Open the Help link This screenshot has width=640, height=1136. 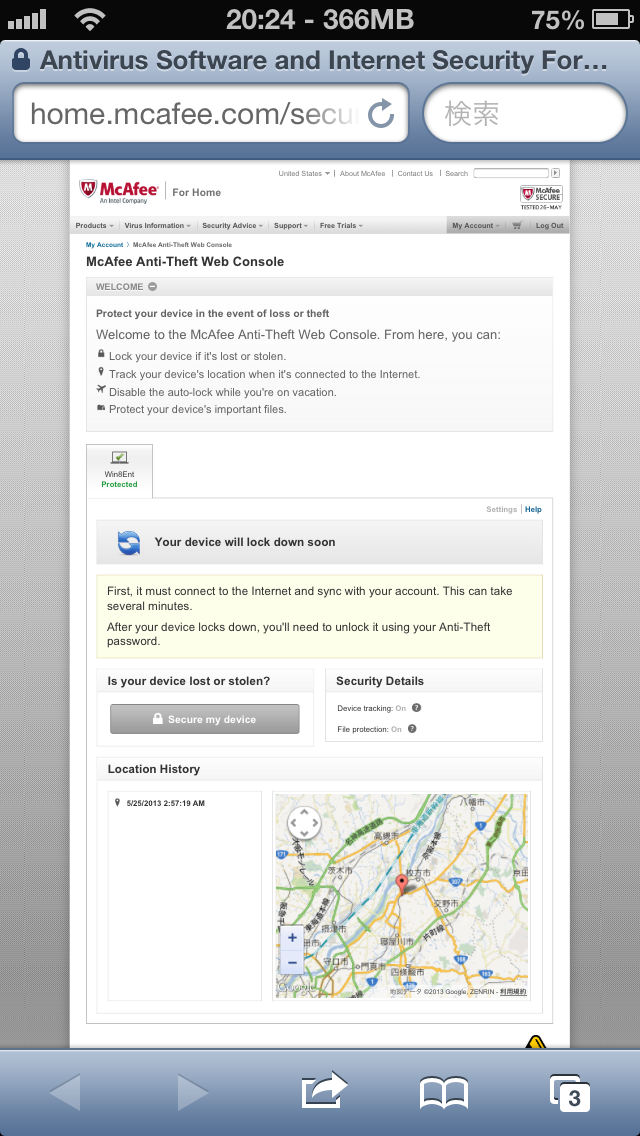coord(533,509)
